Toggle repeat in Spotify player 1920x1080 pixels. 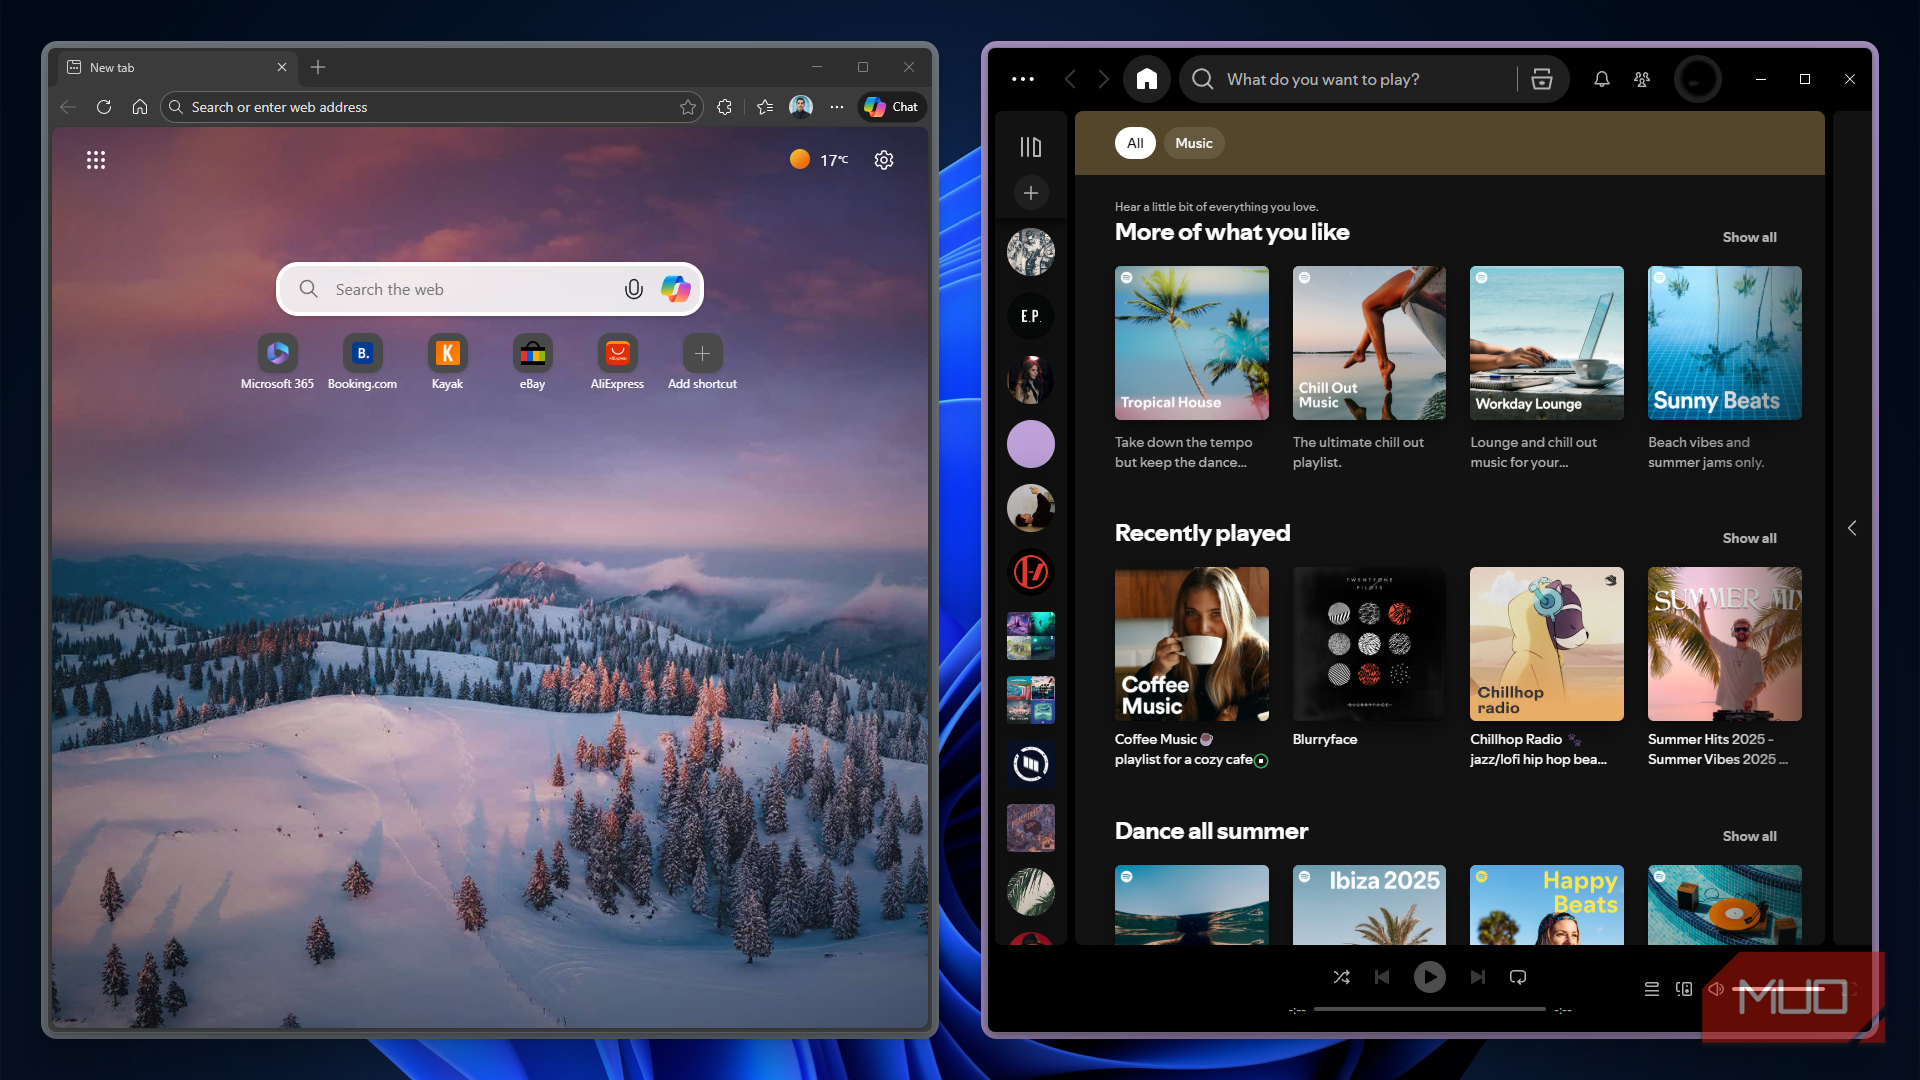(x=1518, y=977)
